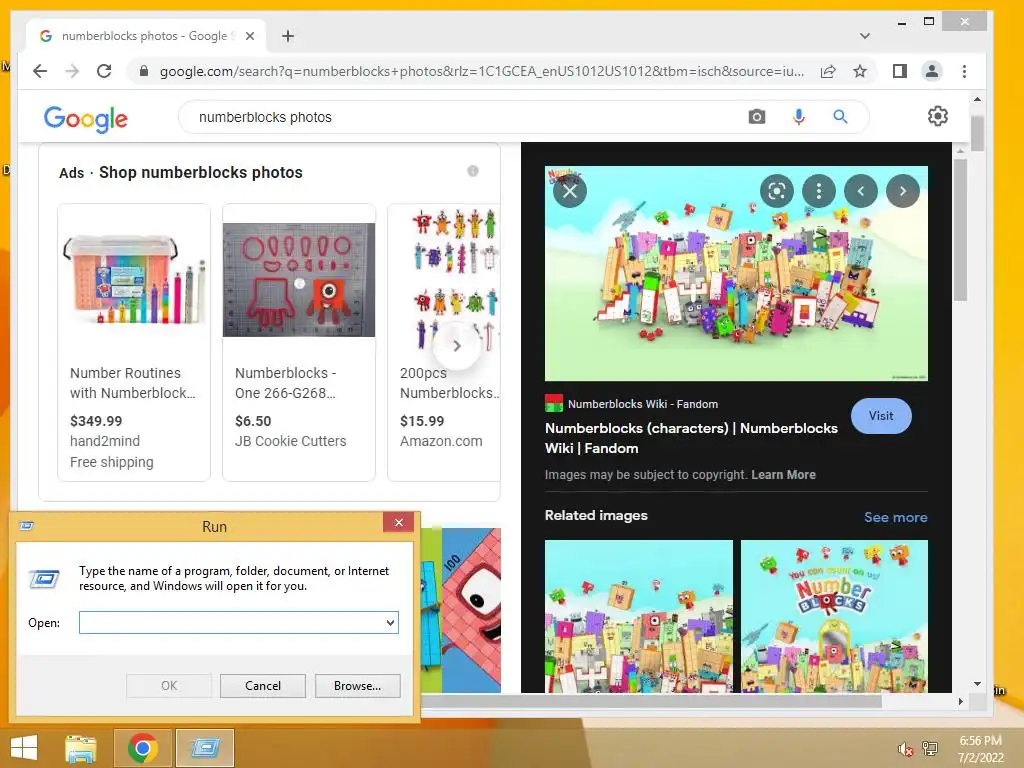Open Google quick settings gear

pos(938,116)
